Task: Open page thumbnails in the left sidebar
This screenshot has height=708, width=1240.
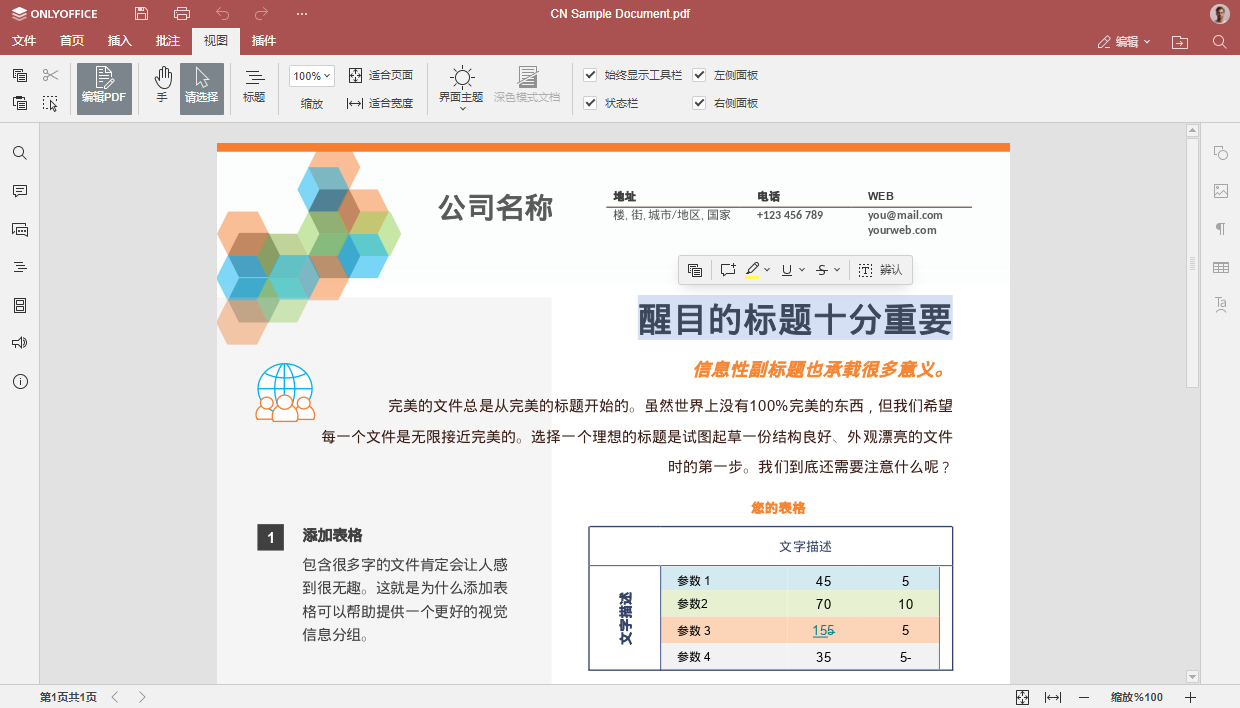Action: (x=20, y=305)
